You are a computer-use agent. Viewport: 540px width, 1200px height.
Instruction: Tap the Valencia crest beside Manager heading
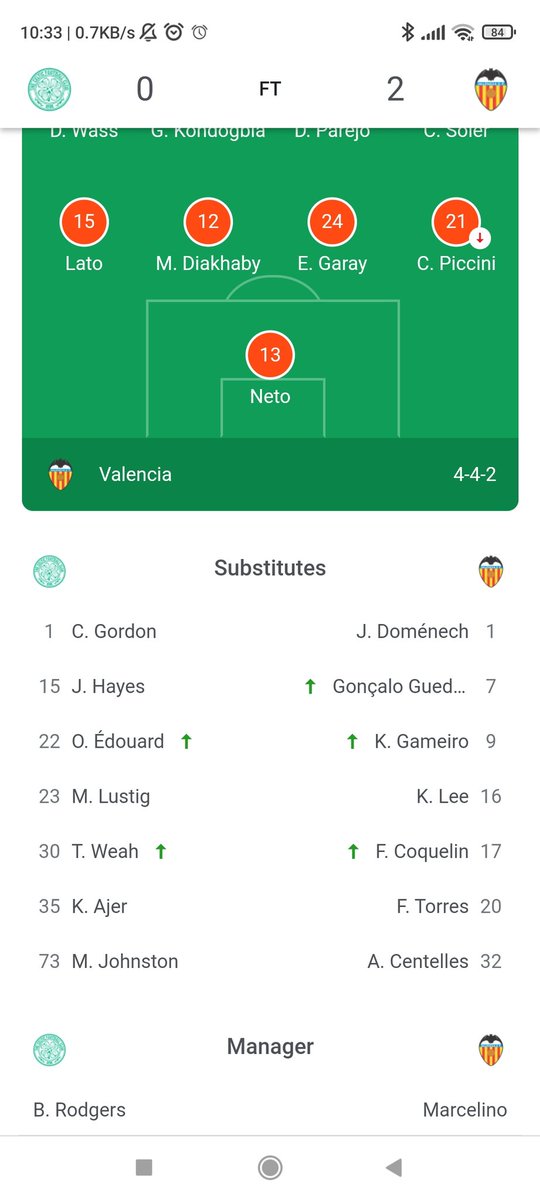coord(491,1050)
